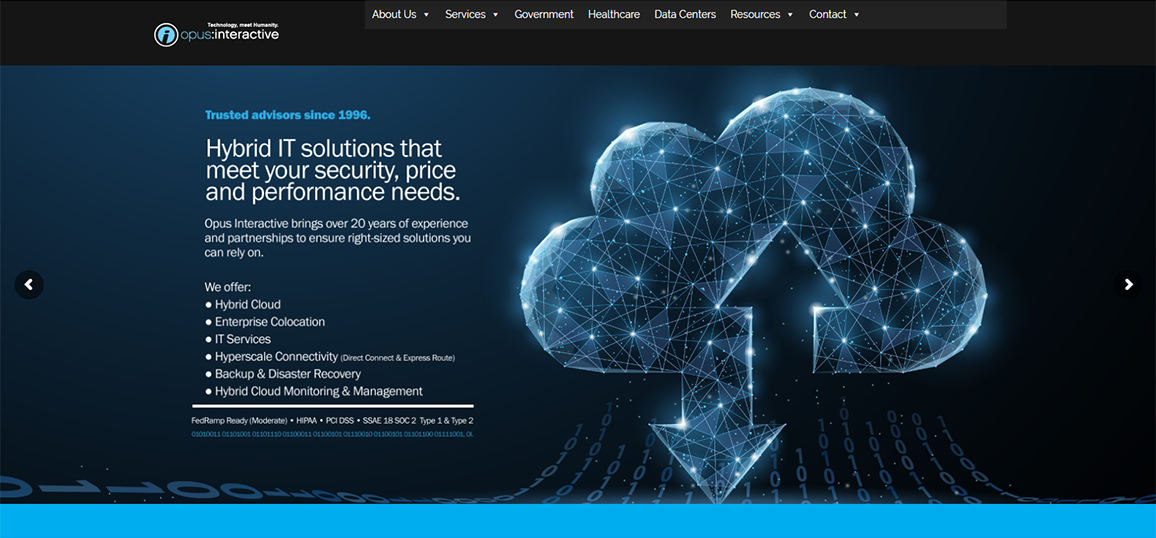The width and height of the screenshot is (1156, 538).
Task: Open the Government page
Action: 544,14
